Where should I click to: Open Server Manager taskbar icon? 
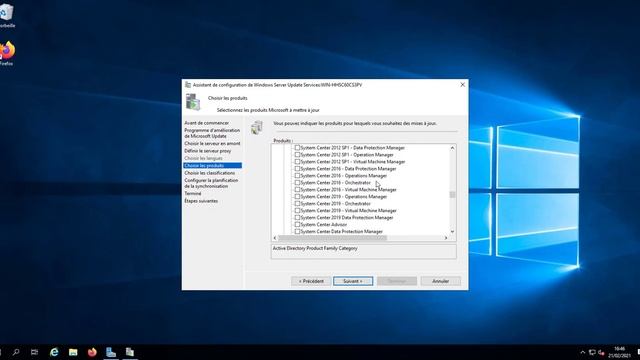click(x=111, y=352)
